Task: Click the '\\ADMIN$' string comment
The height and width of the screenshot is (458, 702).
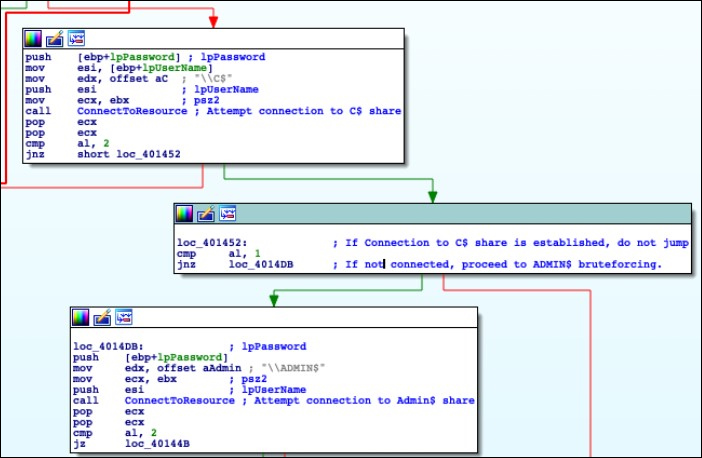Action: [x=293, y=368]
